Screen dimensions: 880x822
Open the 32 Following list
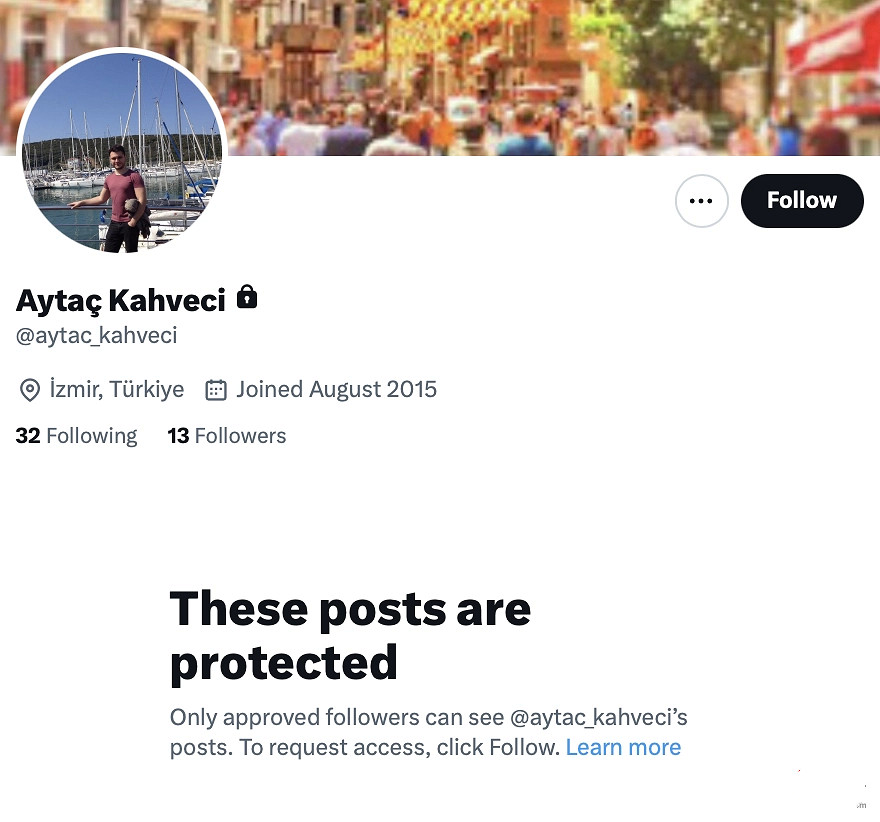(77, 436)
